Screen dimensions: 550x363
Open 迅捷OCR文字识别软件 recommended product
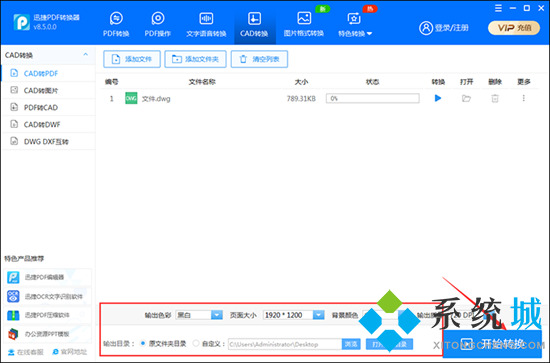click(48, 296)
